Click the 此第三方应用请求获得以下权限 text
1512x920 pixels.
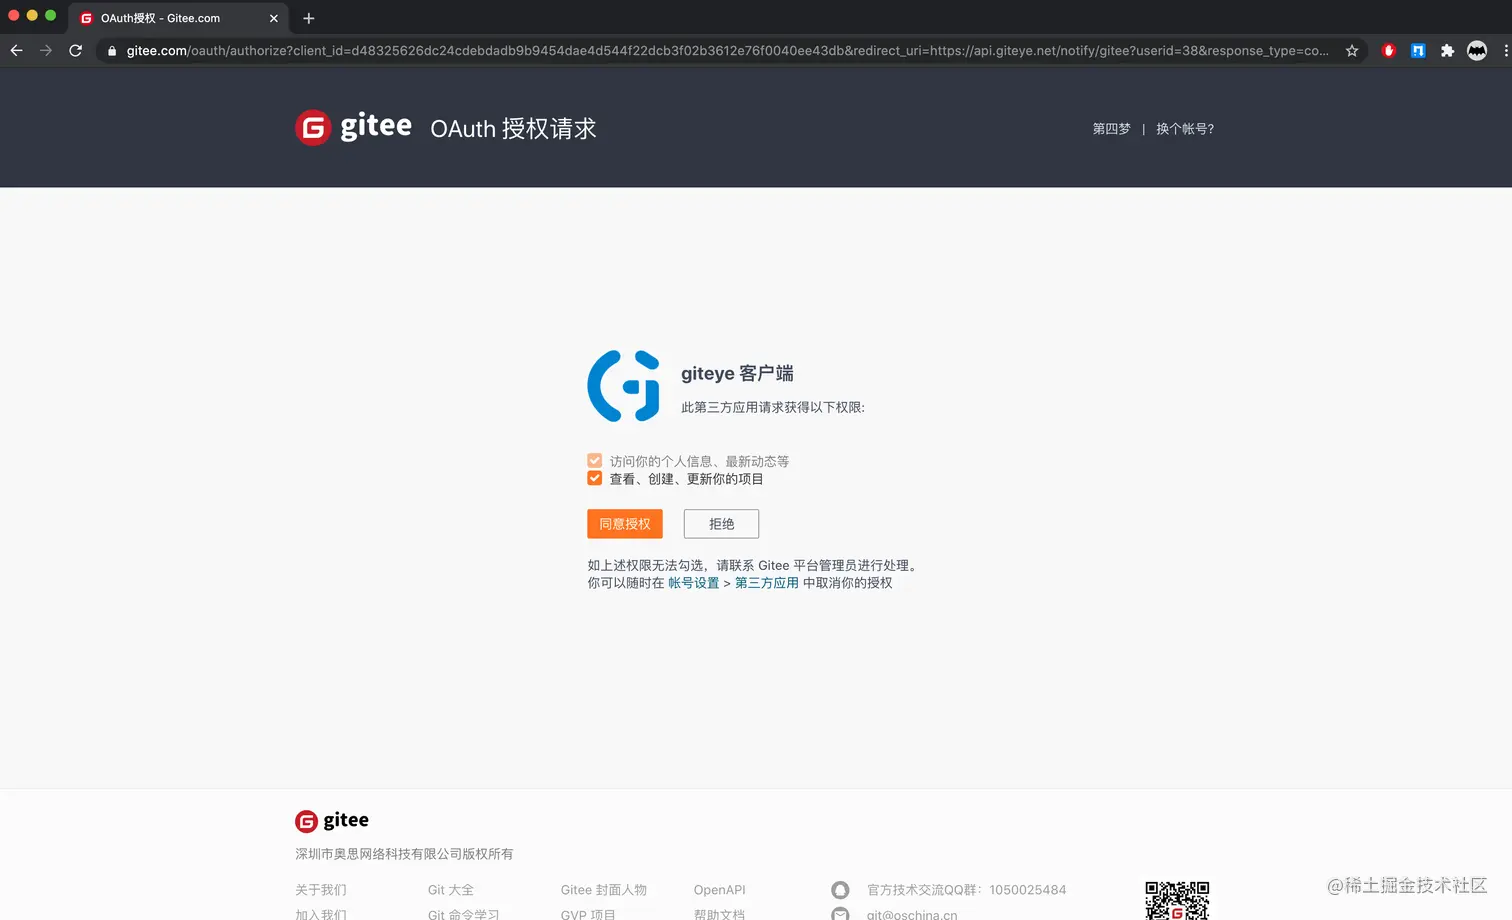773,407
